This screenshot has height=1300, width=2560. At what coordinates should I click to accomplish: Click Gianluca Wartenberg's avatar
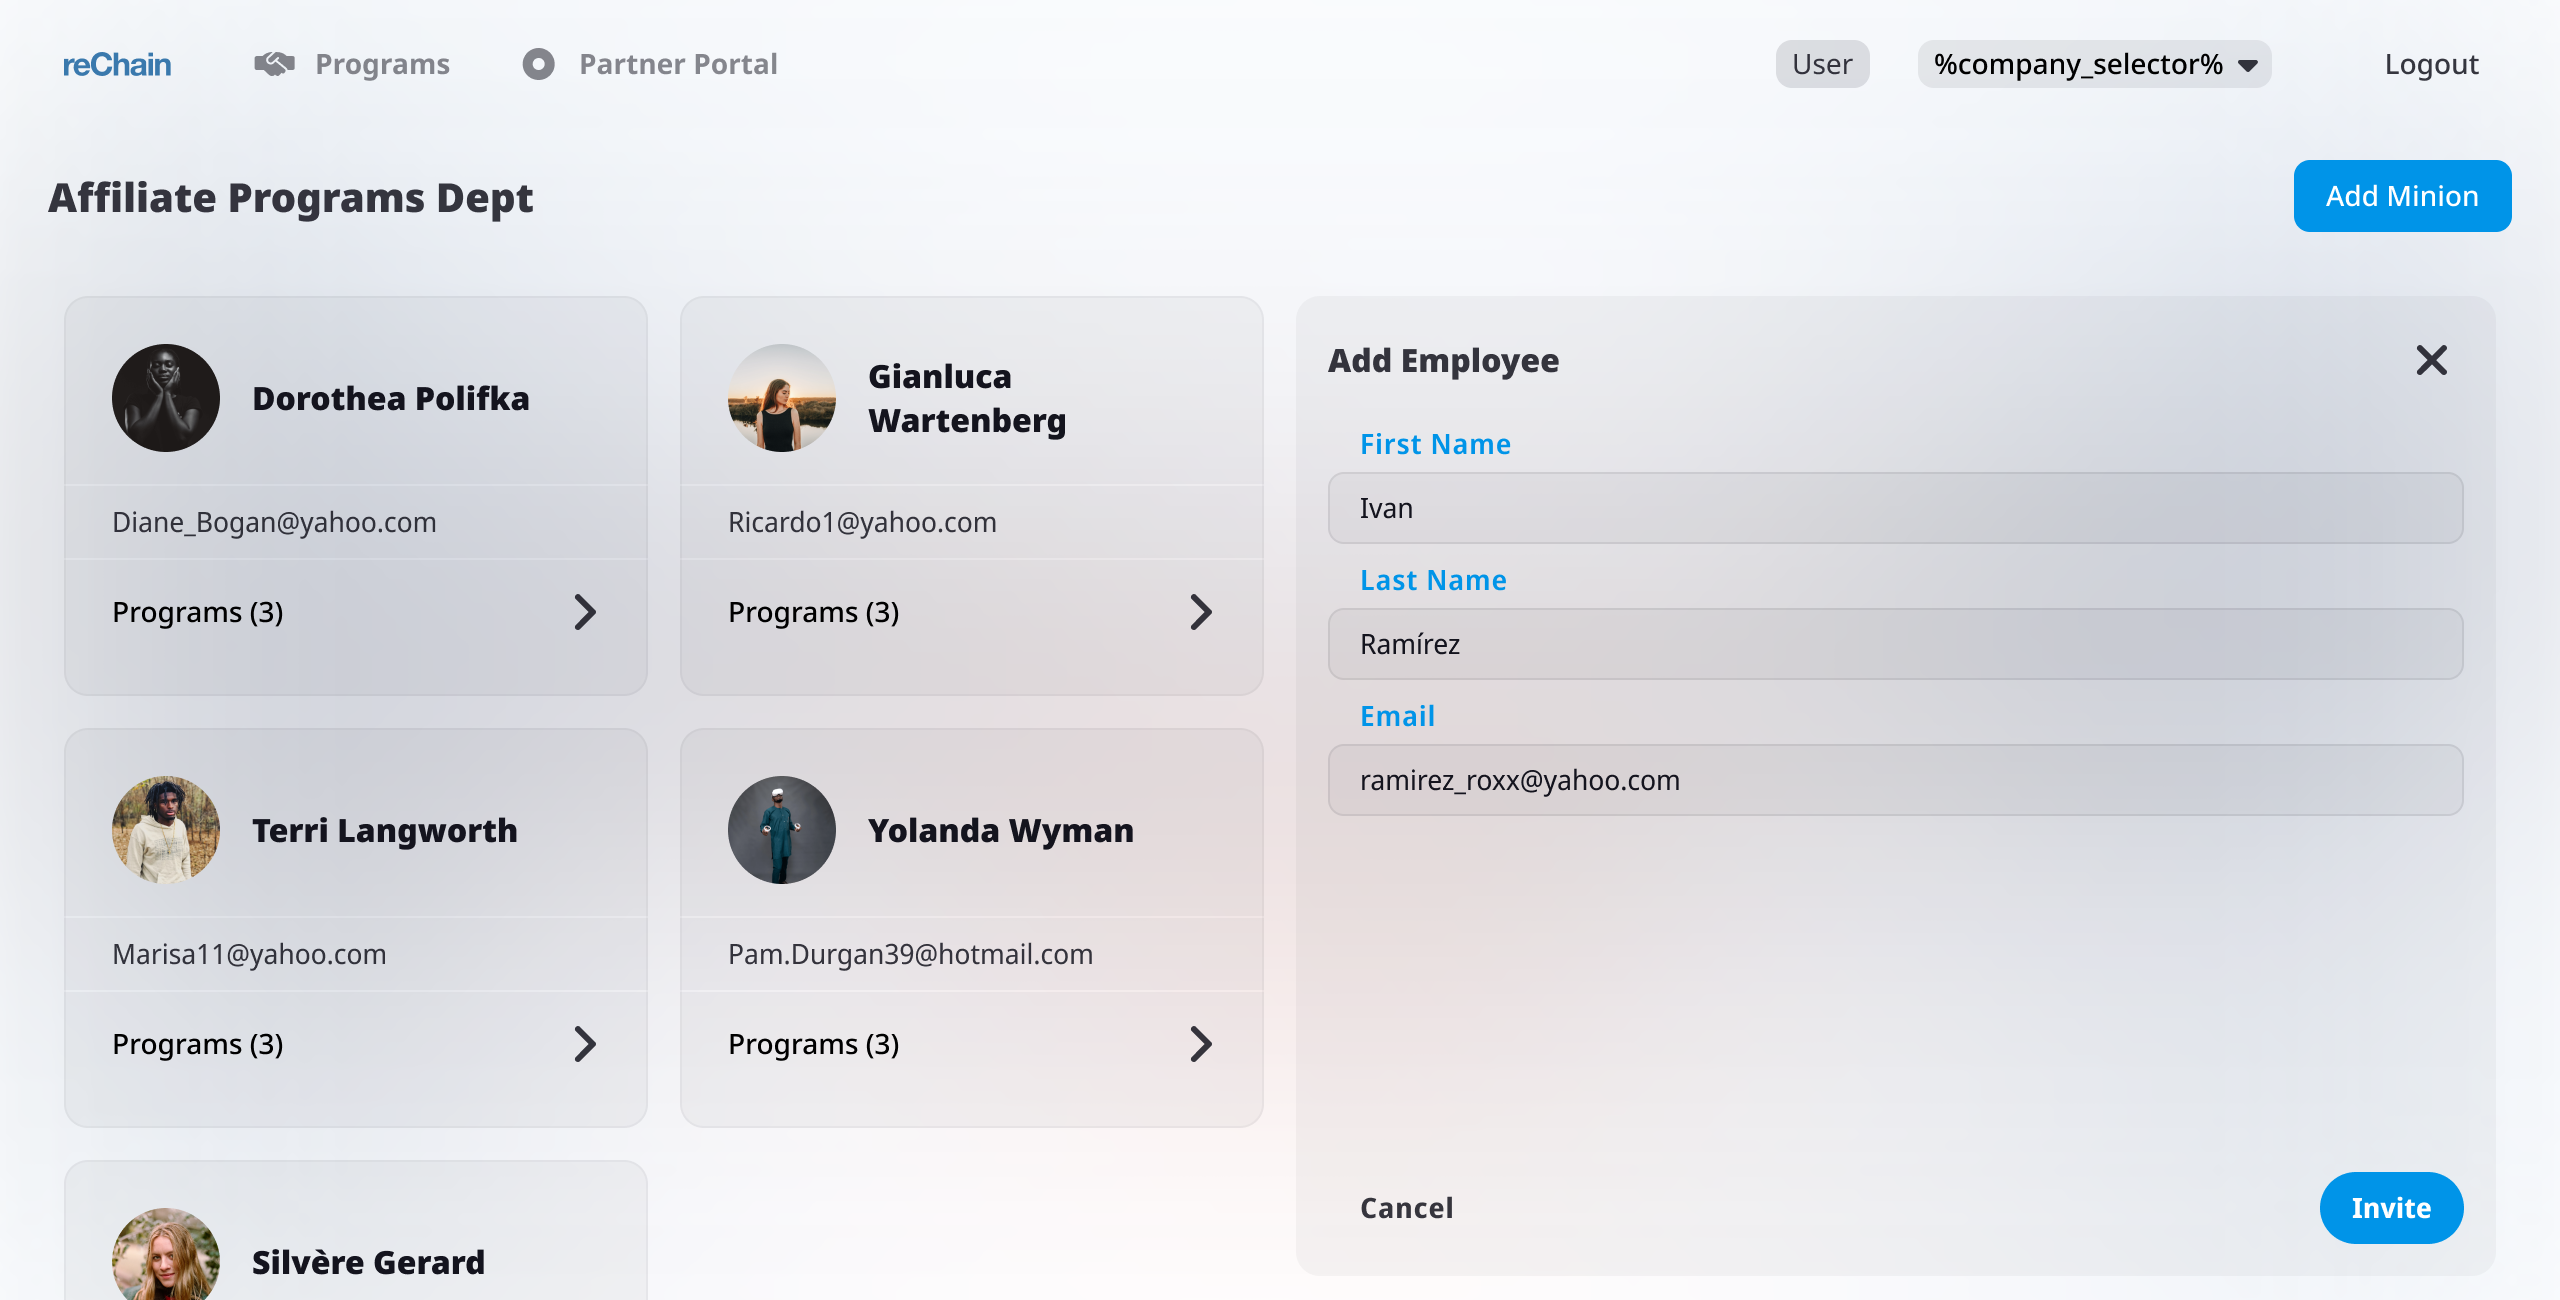point(782,398)
